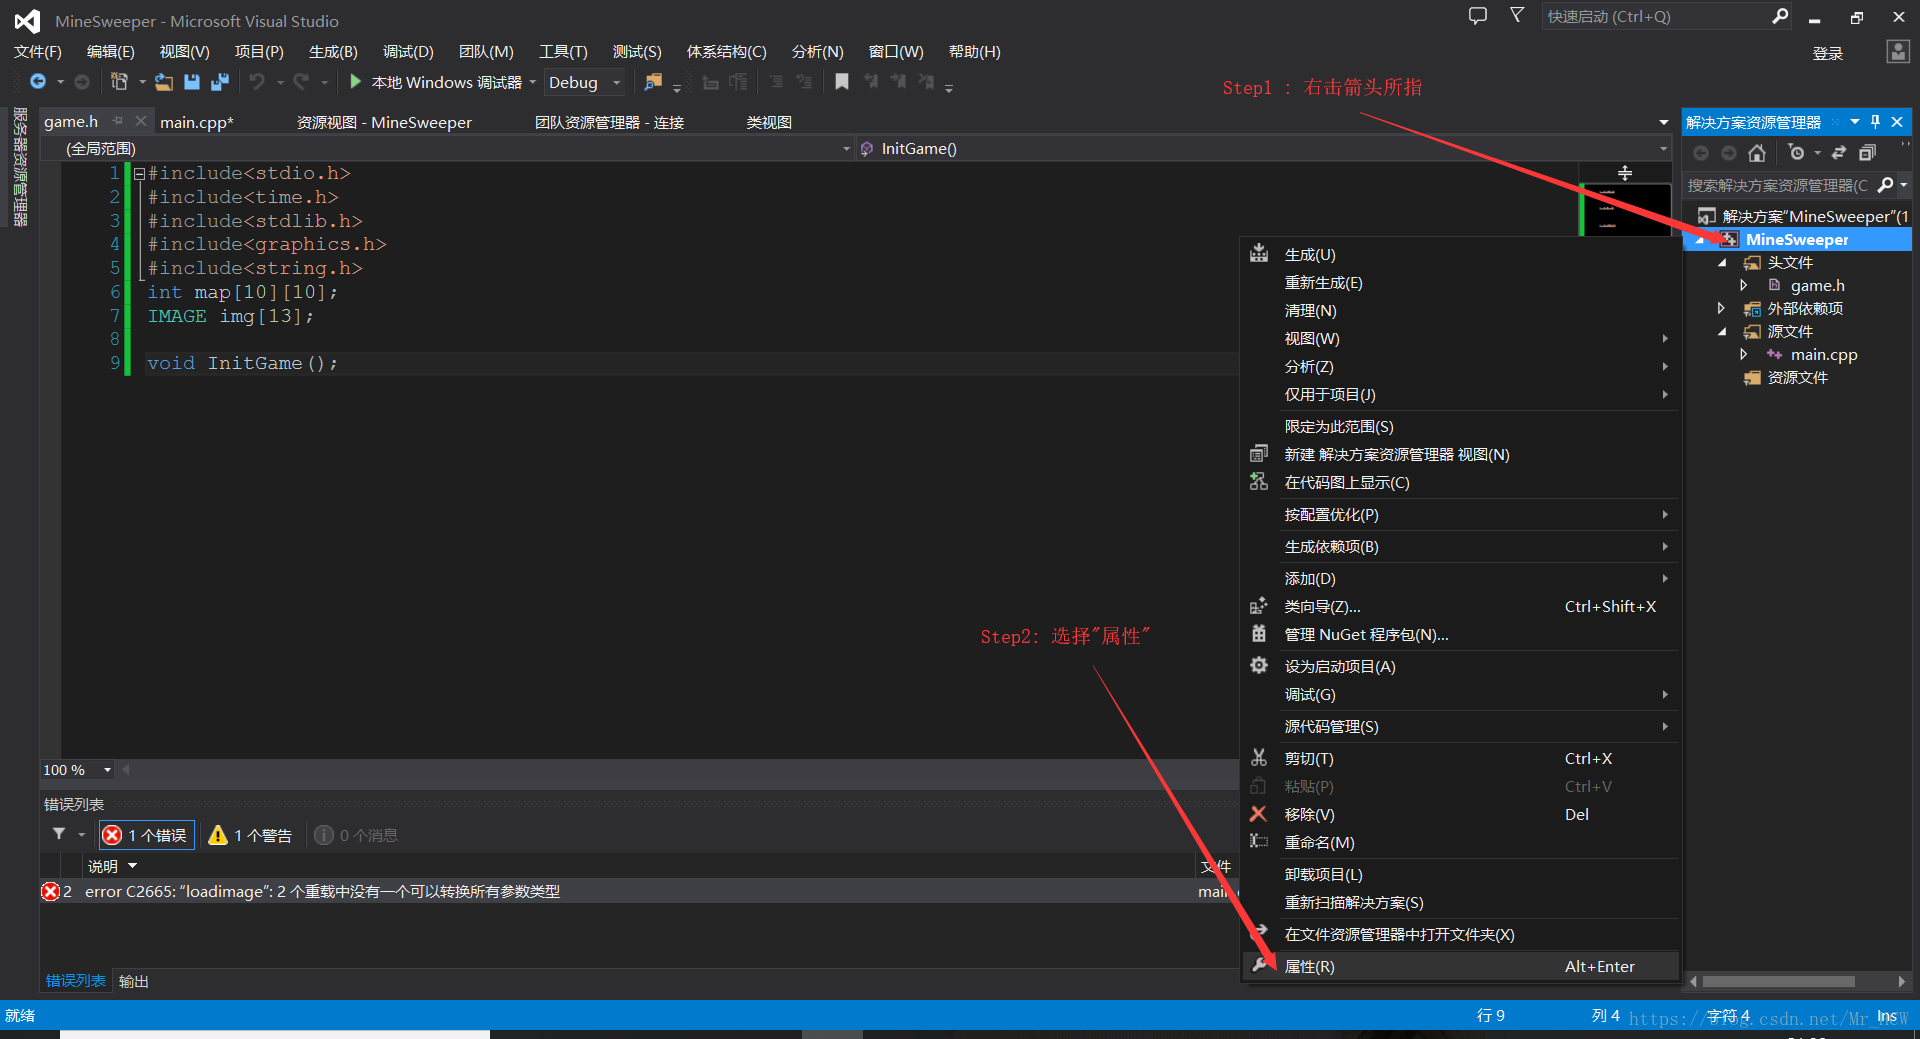Click the pin icon on game.h tab
This screenshot has width=1920, height=1039.
point(118,121)
